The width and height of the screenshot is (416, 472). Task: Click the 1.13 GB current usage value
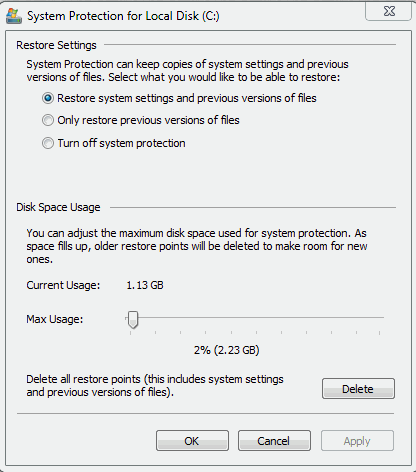point(145,285)
